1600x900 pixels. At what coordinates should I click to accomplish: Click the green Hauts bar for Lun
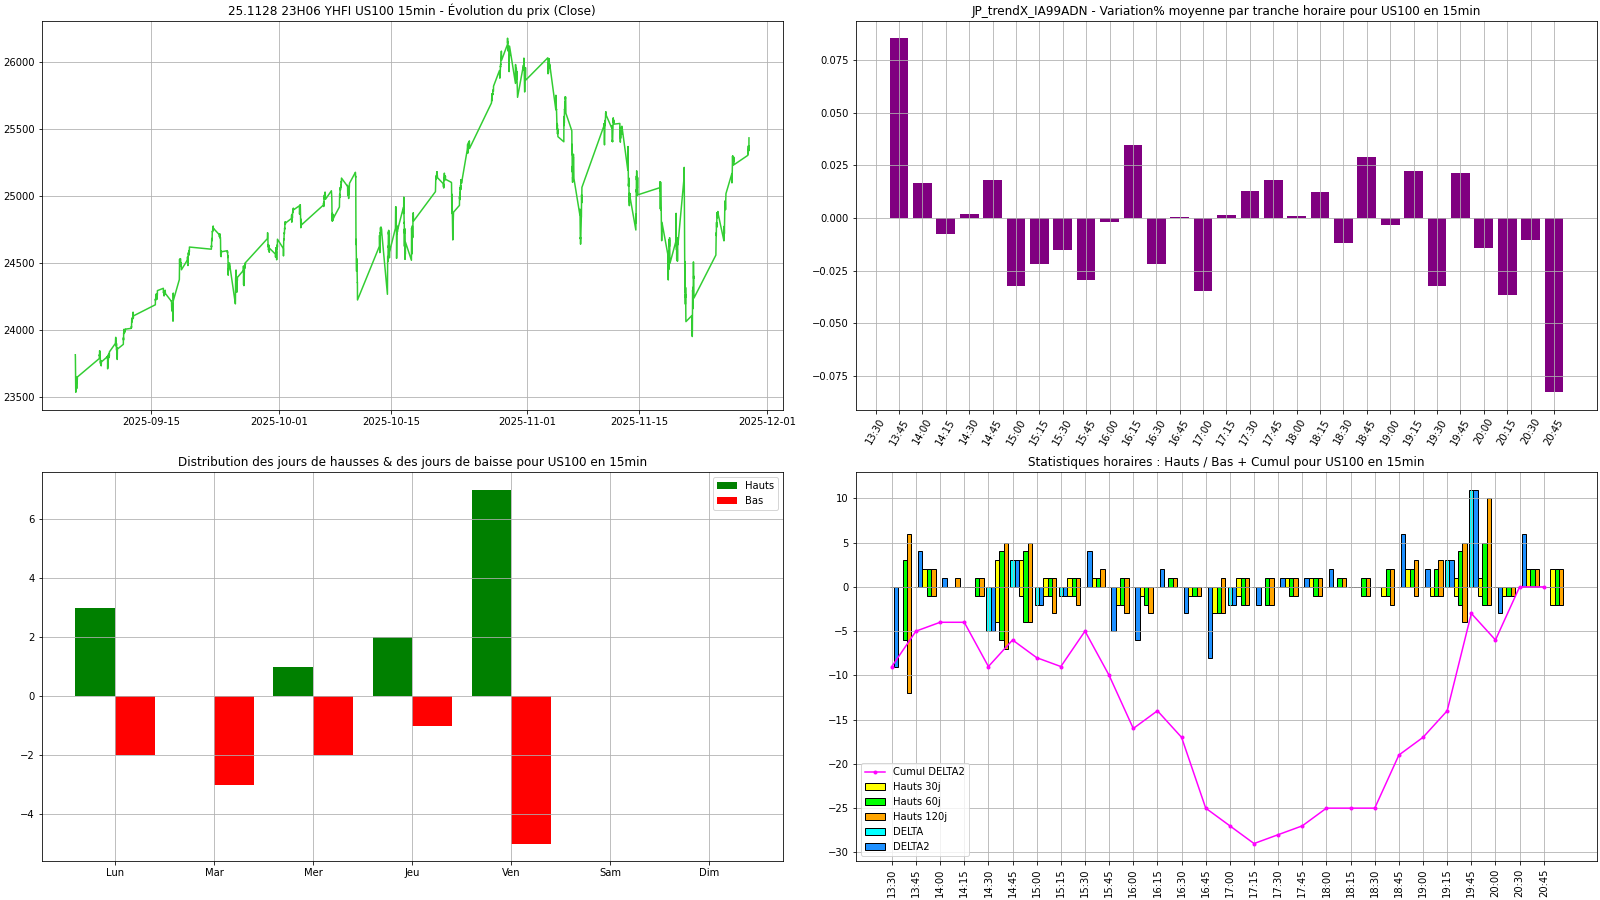(95, 652)
